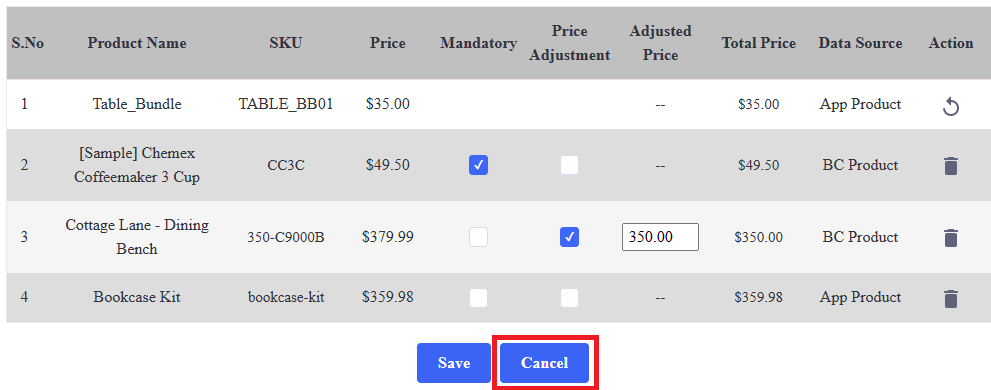
Task: Click the adjusted price field showing 350.00
Action: pyautogui.click(x=660, y=237)
